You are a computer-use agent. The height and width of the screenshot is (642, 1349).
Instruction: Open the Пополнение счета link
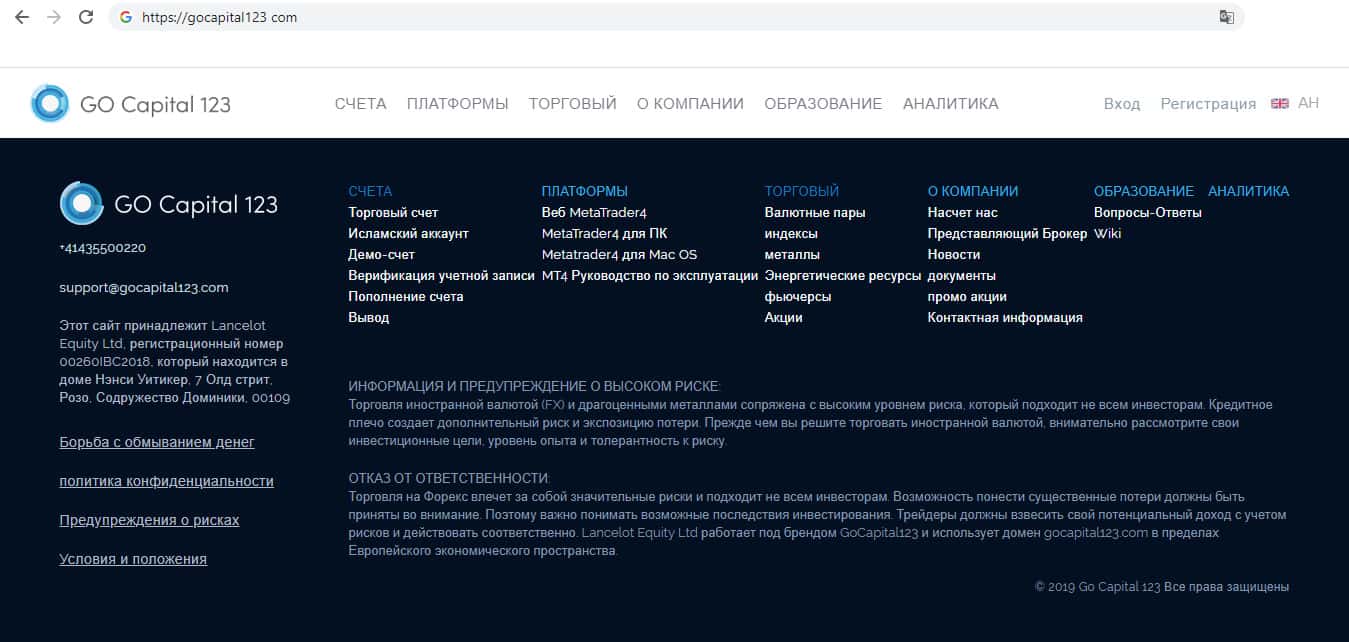405,296
